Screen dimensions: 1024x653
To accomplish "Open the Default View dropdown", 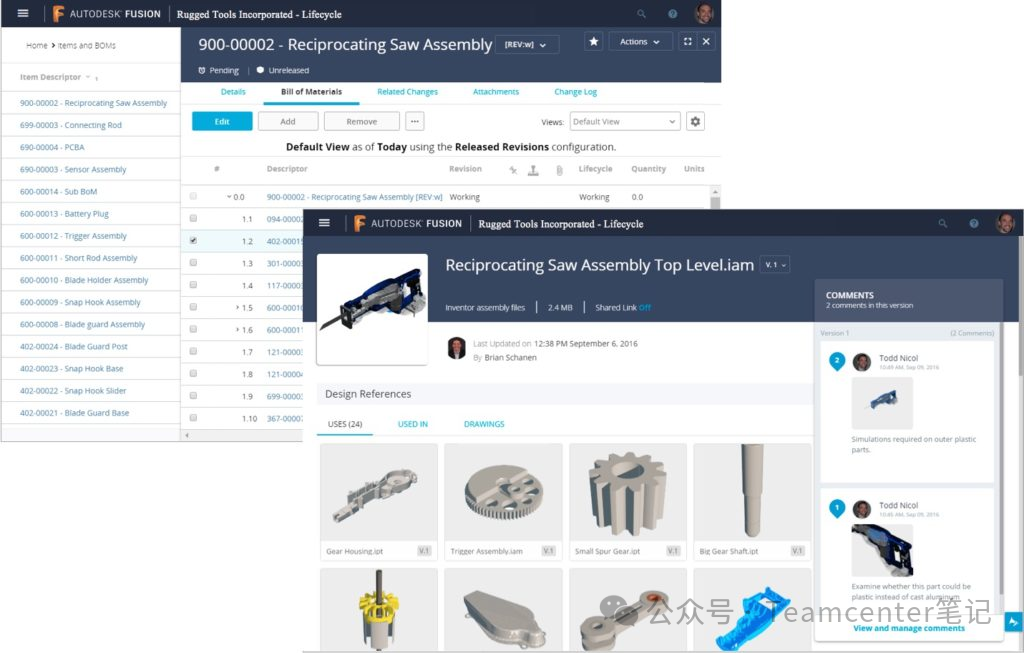I will pyautogui.click(x=625, y=121).
